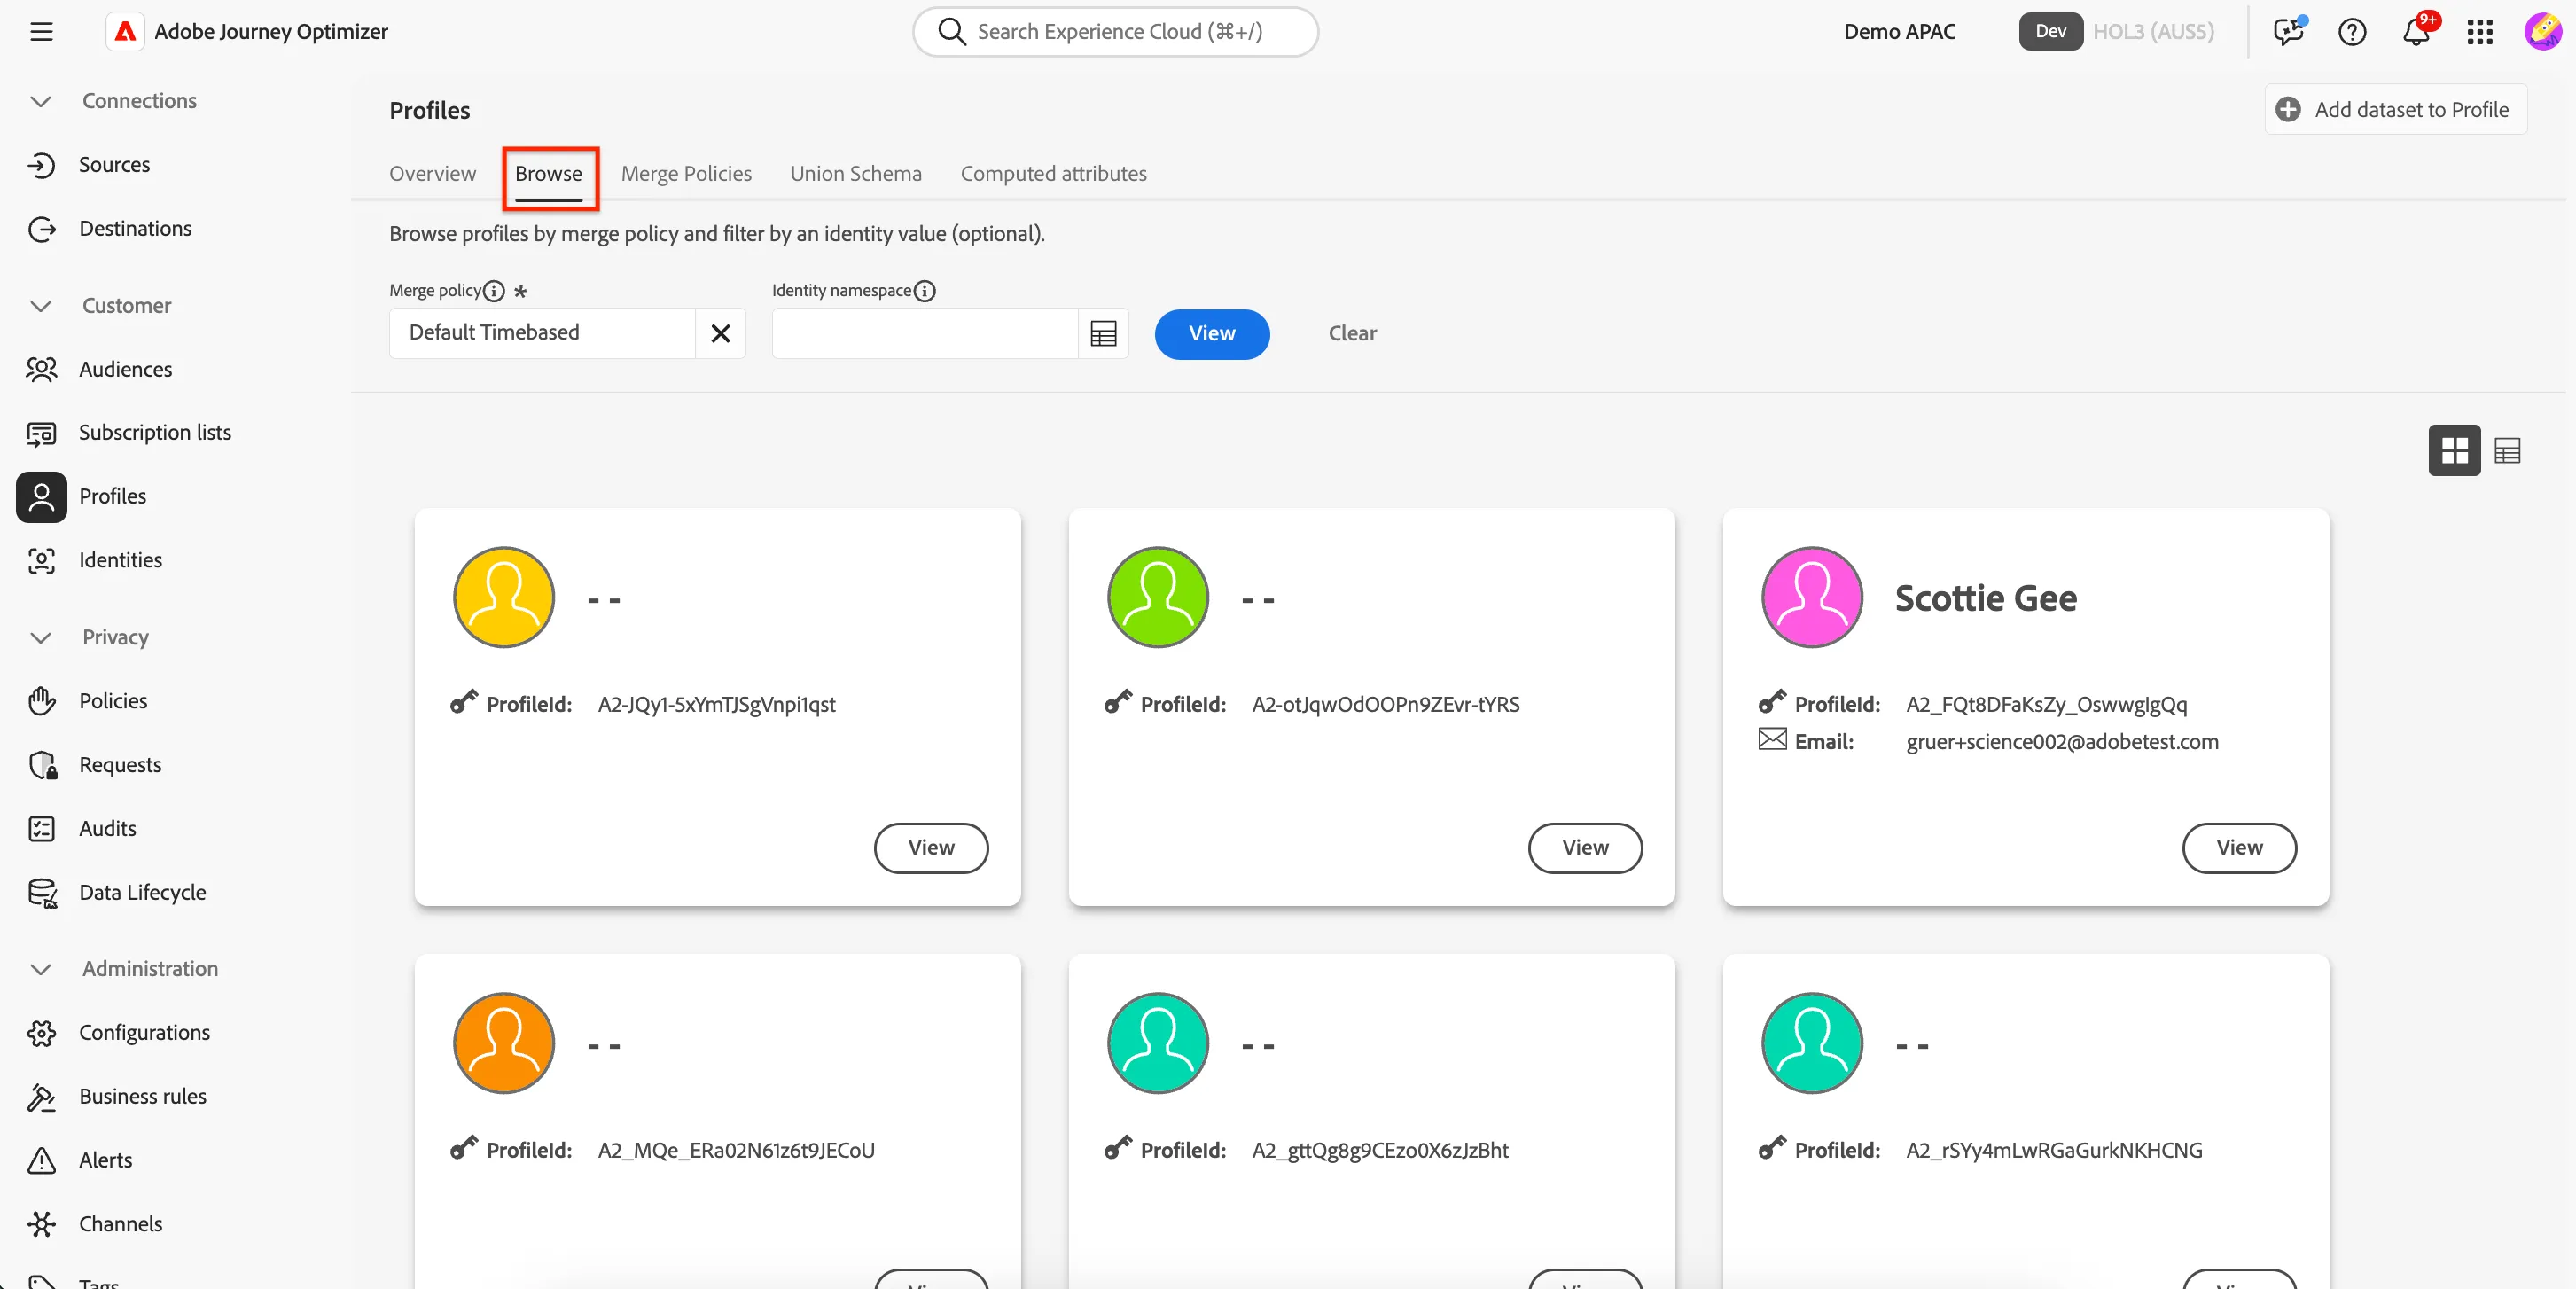View profile A2-JQy1-5xYmTJSgVnpi1qst
The height and width of the screenshot is (1289, 2576).
coord(931,847)
